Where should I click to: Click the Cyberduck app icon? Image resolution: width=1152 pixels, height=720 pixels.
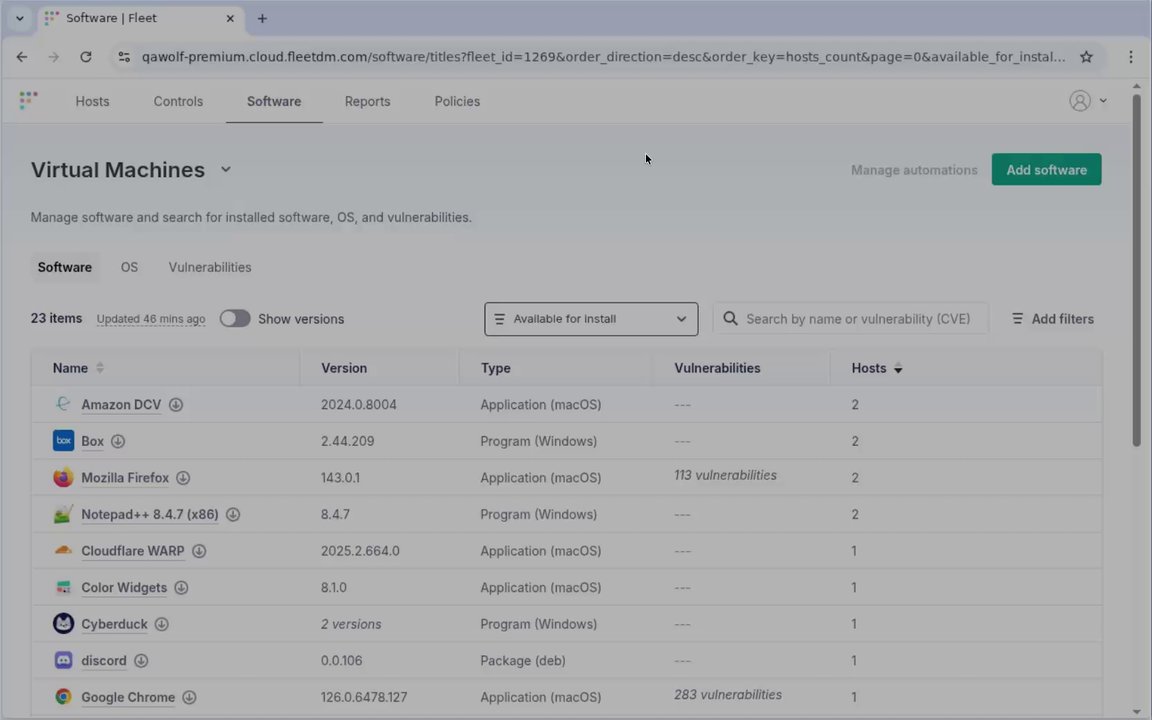tap(63, 623)
